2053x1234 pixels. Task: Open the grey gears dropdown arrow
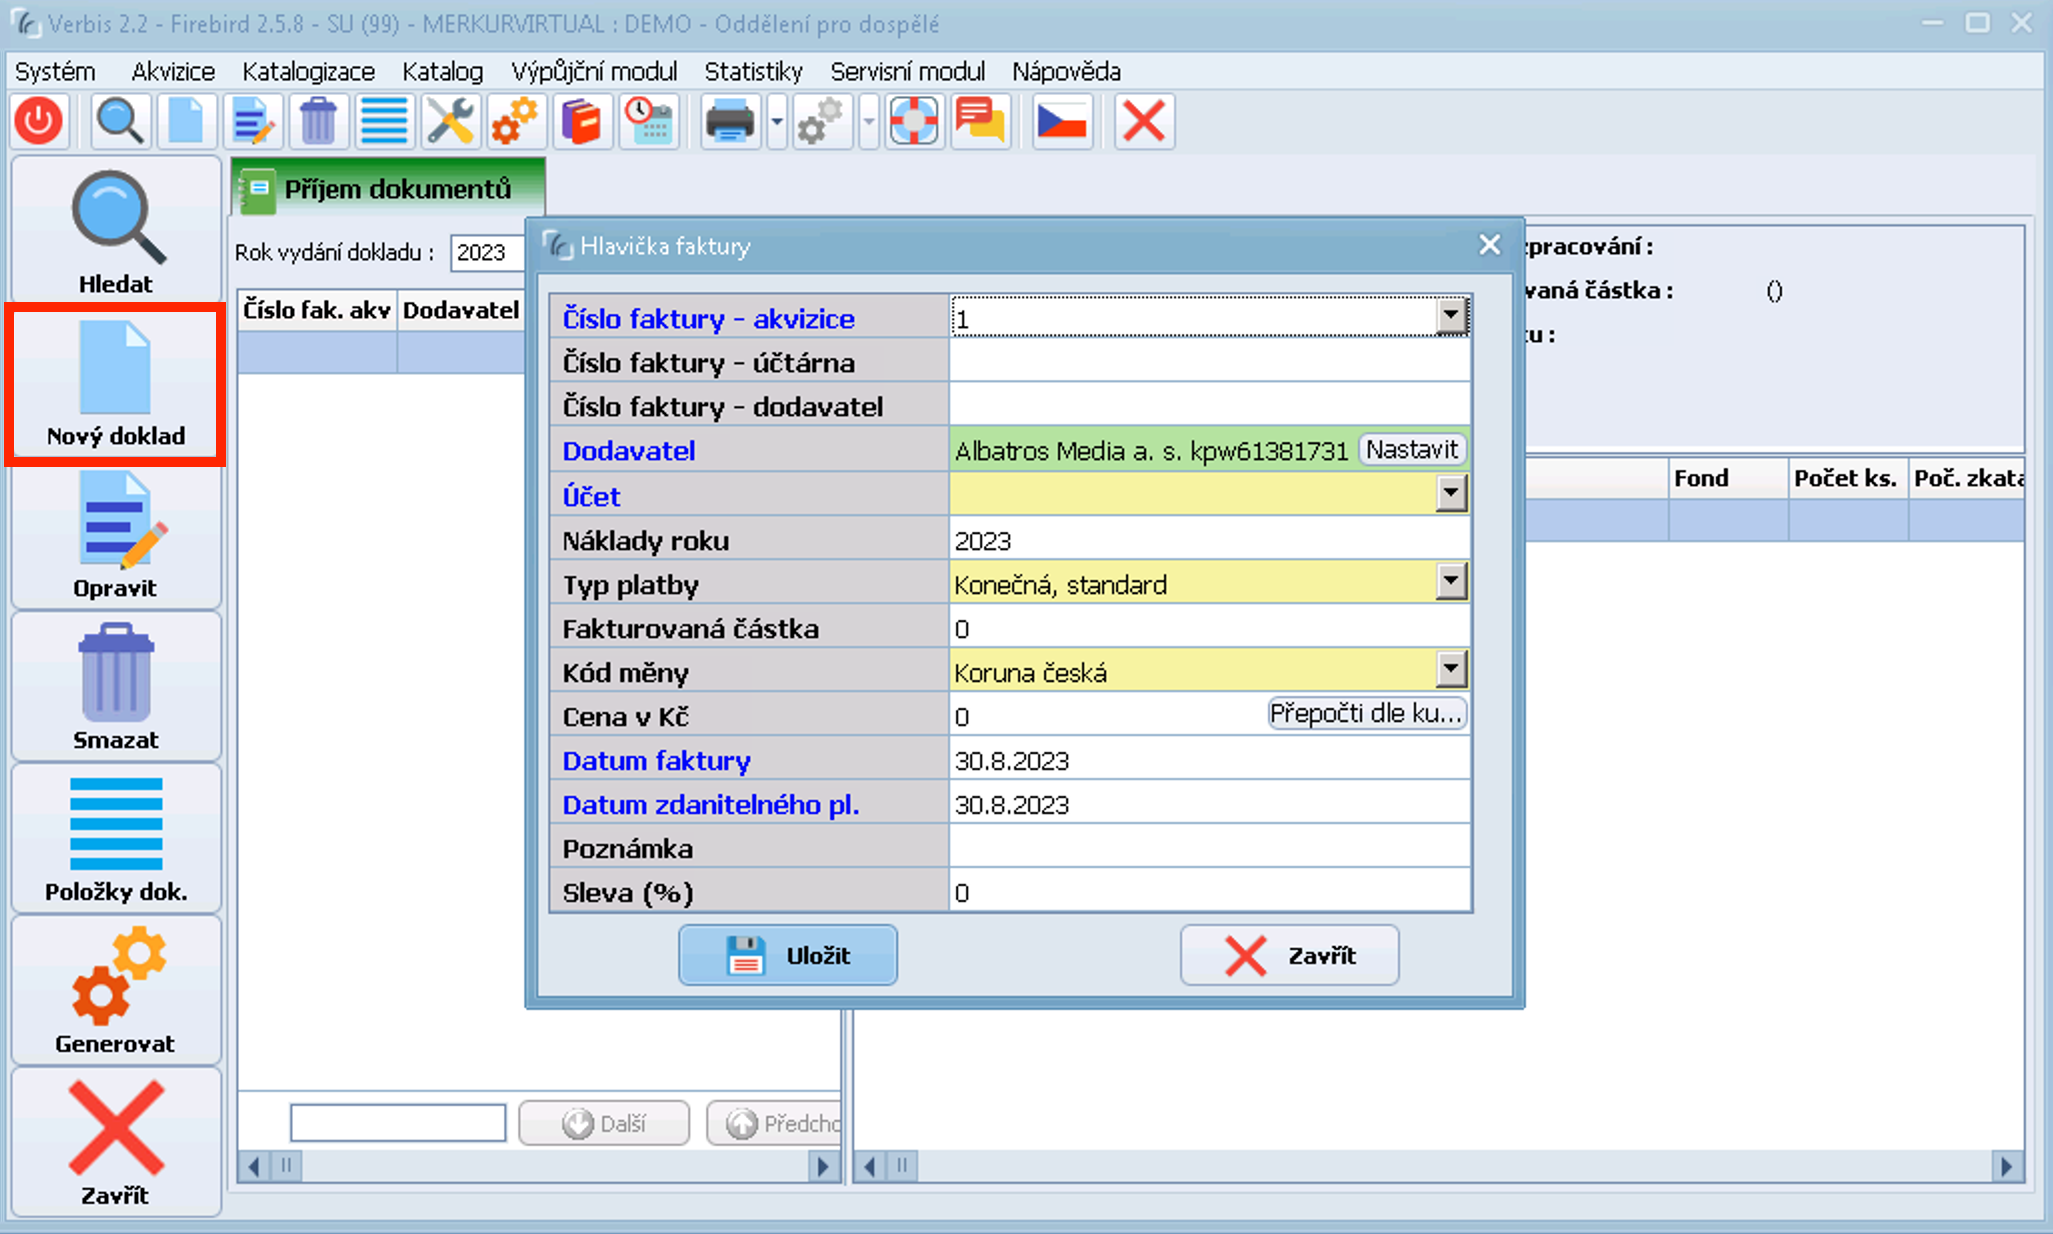[869, 122]
